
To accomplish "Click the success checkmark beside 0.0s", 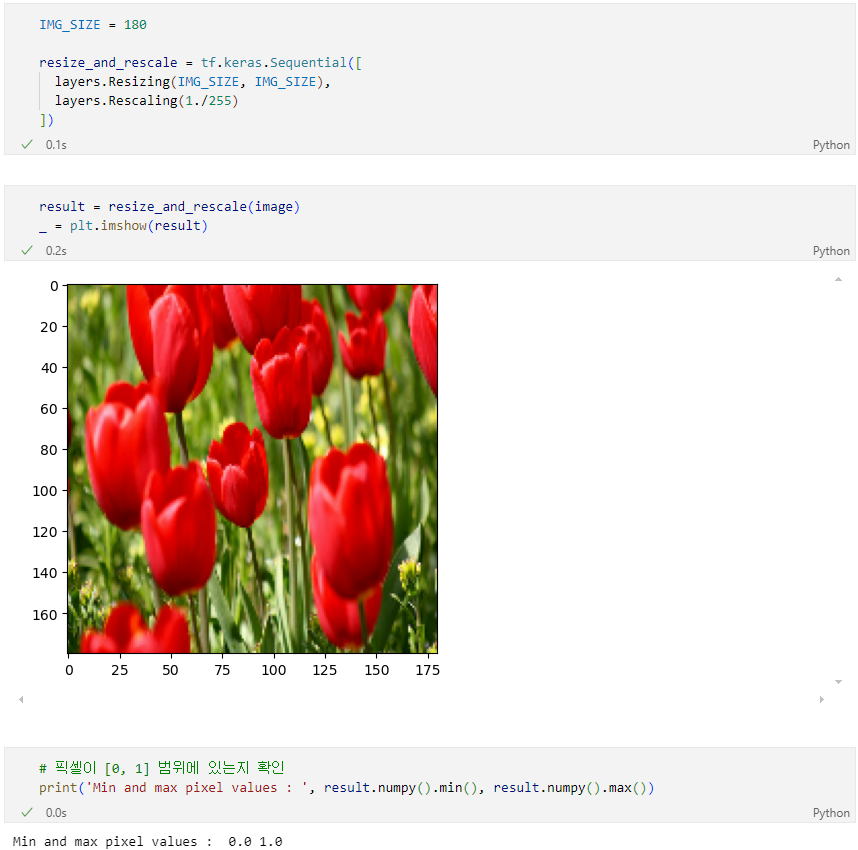I will point(27,812).
